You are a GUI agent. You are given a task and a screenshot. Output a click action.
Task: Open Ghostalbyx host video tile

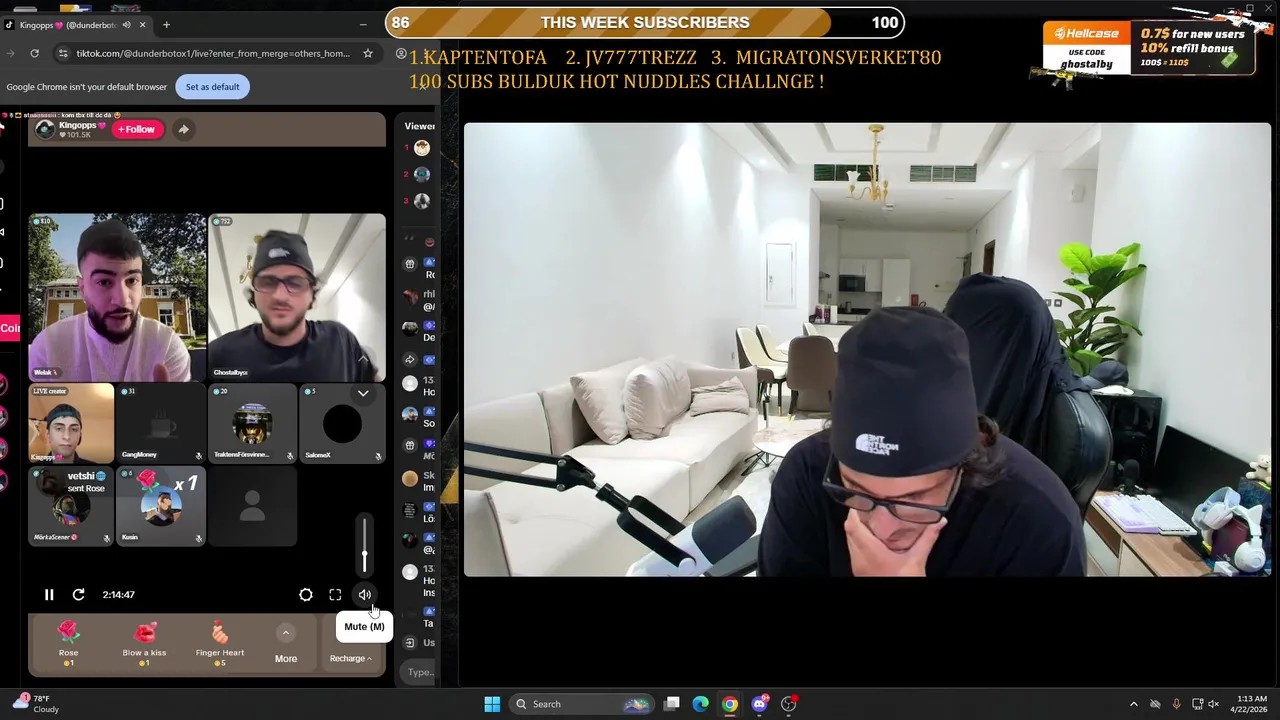coord(297,297)
